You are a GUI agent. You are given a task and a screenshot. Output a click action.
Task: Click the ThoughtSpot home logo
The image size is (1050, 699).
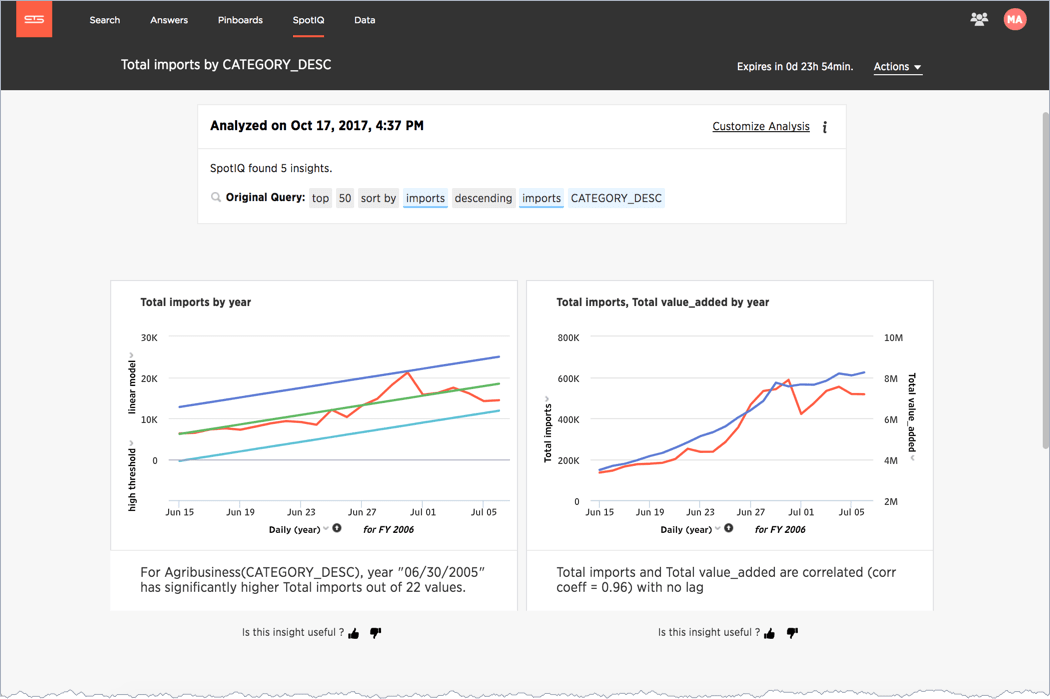(34, 19)
